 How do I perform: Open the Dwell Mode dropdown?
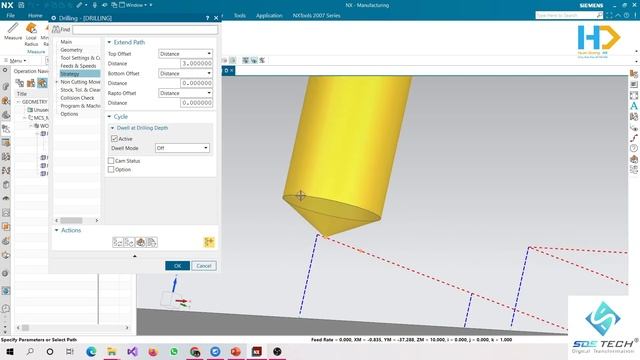182,148
